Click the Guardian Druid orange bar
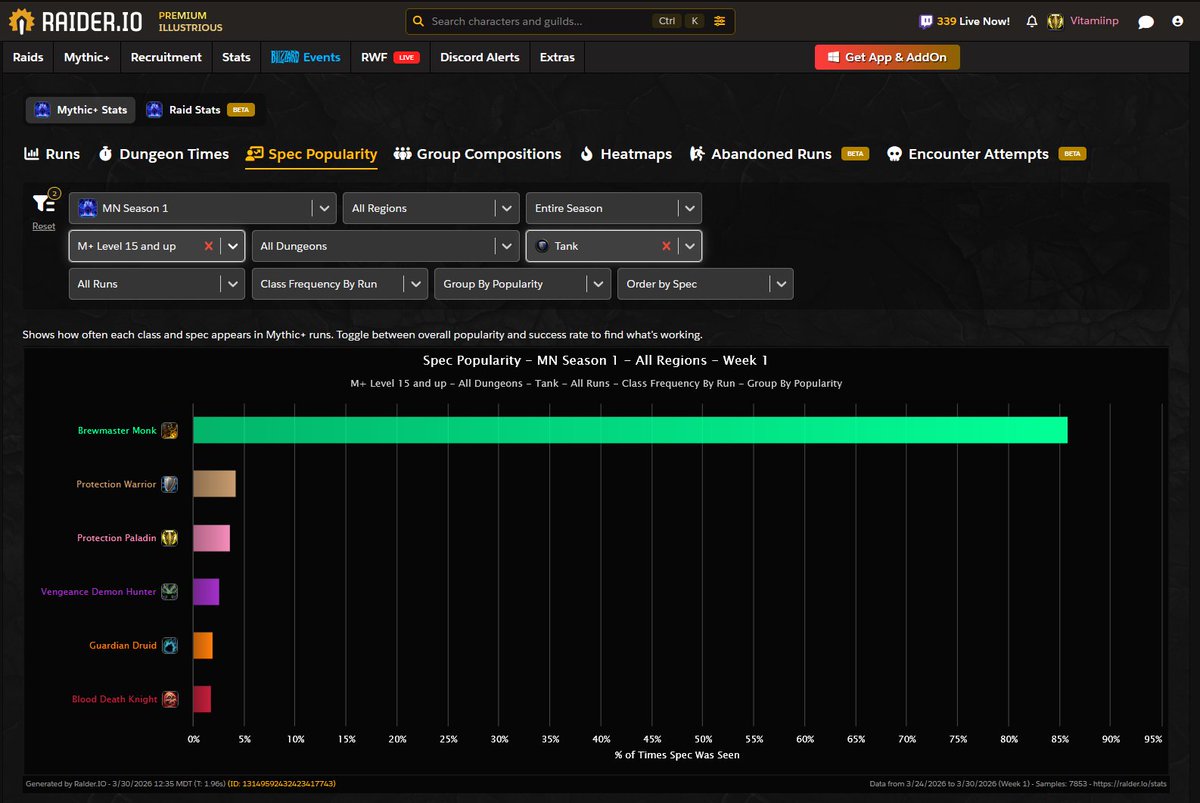Viewport: 1200px width, 803px height. coord(203,646)
